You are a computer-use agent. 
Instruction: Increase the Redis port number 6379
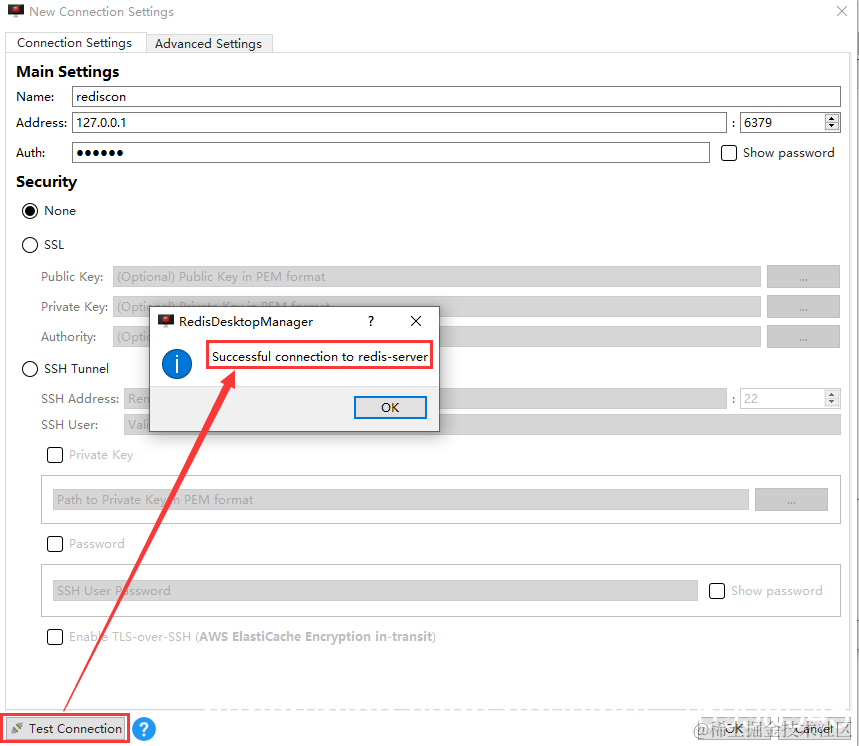pos(832,118)
